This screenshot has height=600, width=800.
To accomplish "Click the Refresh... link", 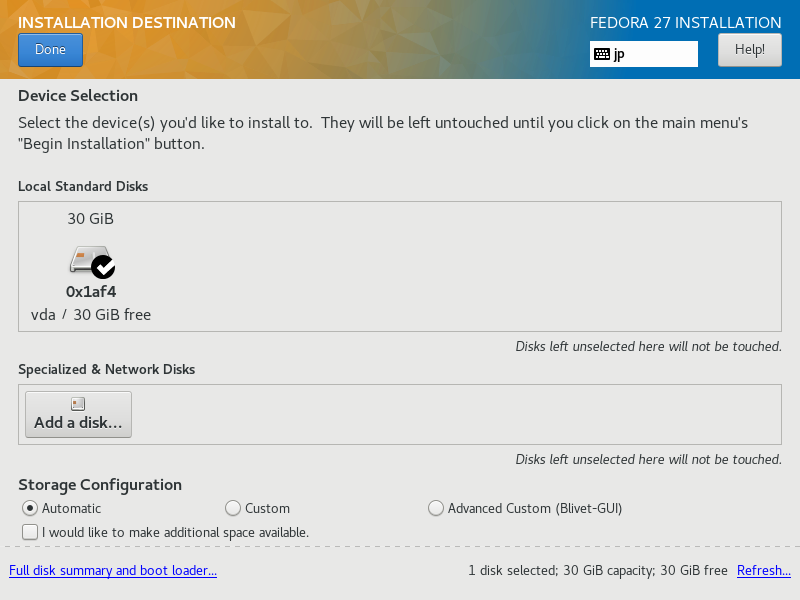I will click(x=764, y=570).
